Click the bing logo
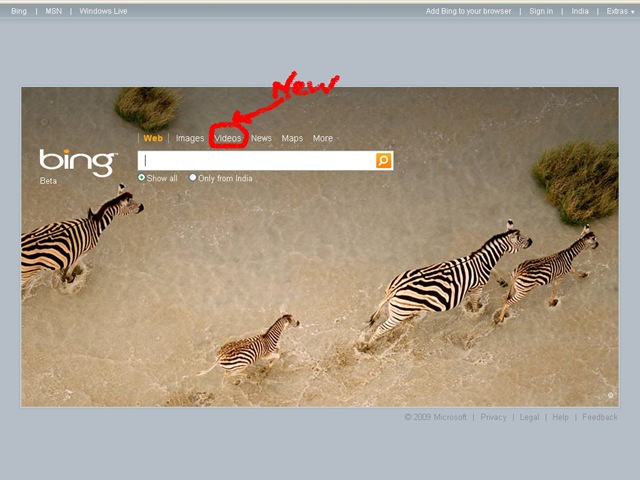Viewport: 640px width, 480px height. click(78, 162)
